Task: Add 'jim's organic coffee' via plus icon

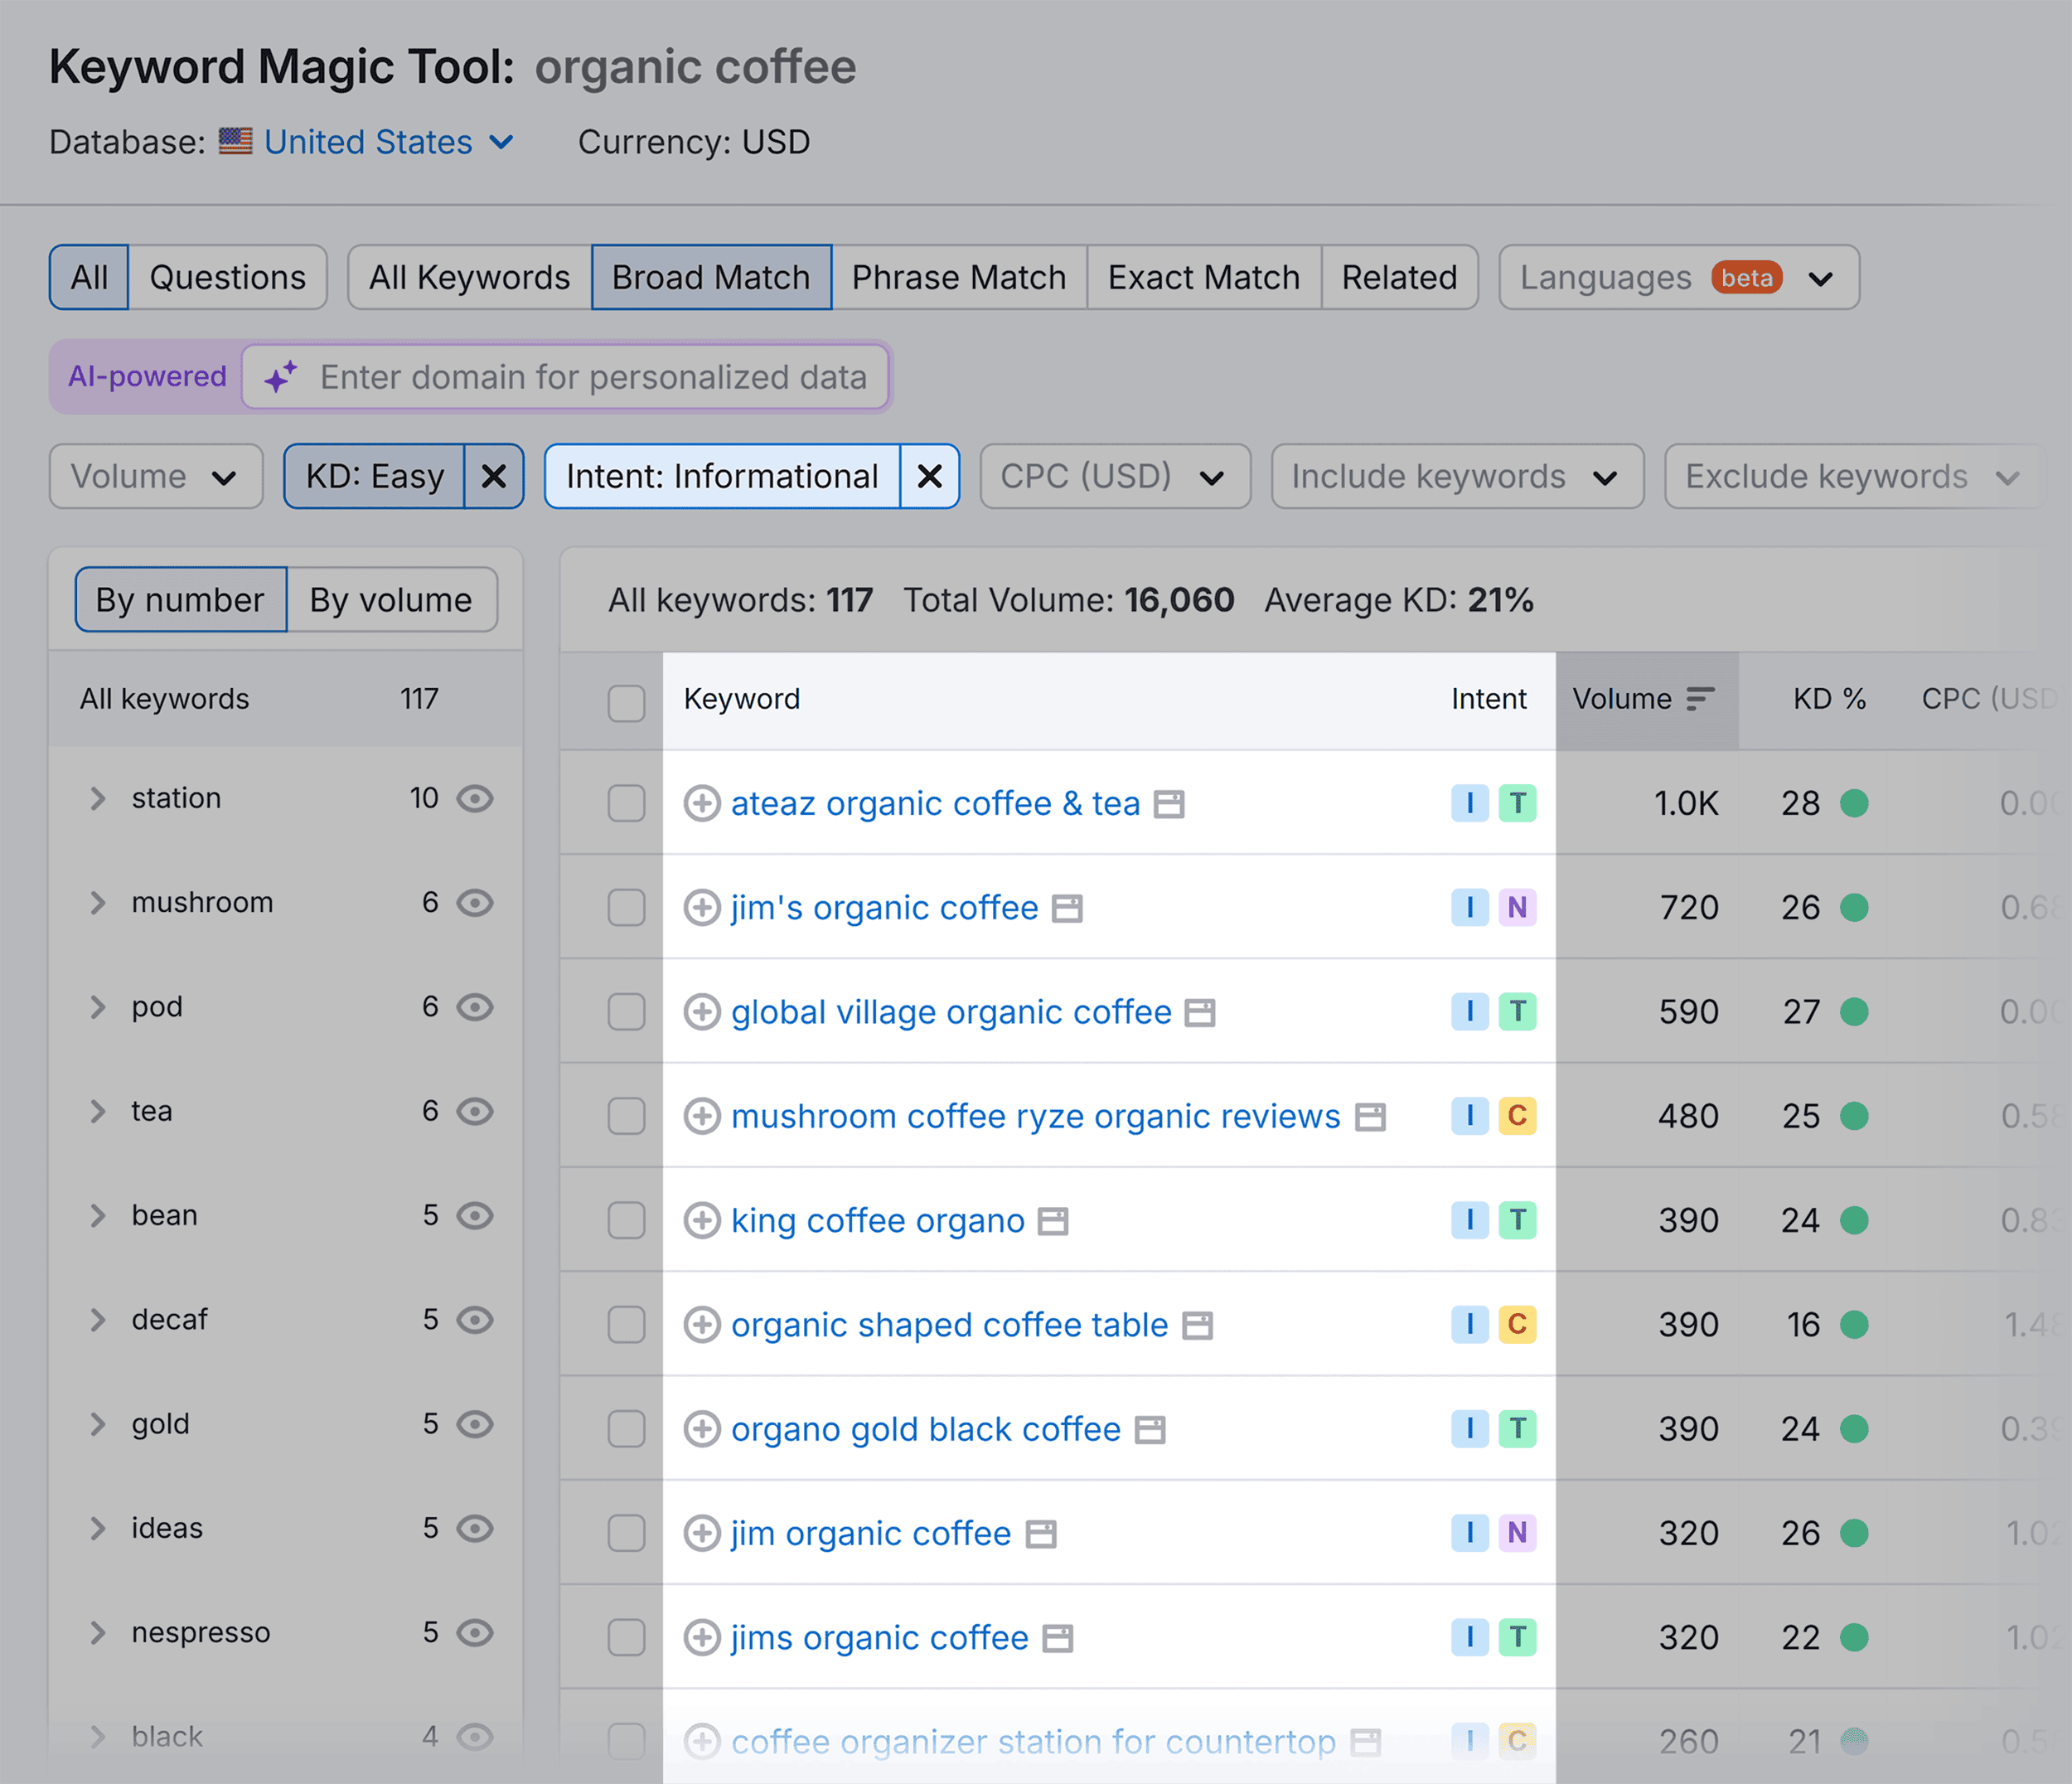Action: pyautogui.click(x=702, y=907)
